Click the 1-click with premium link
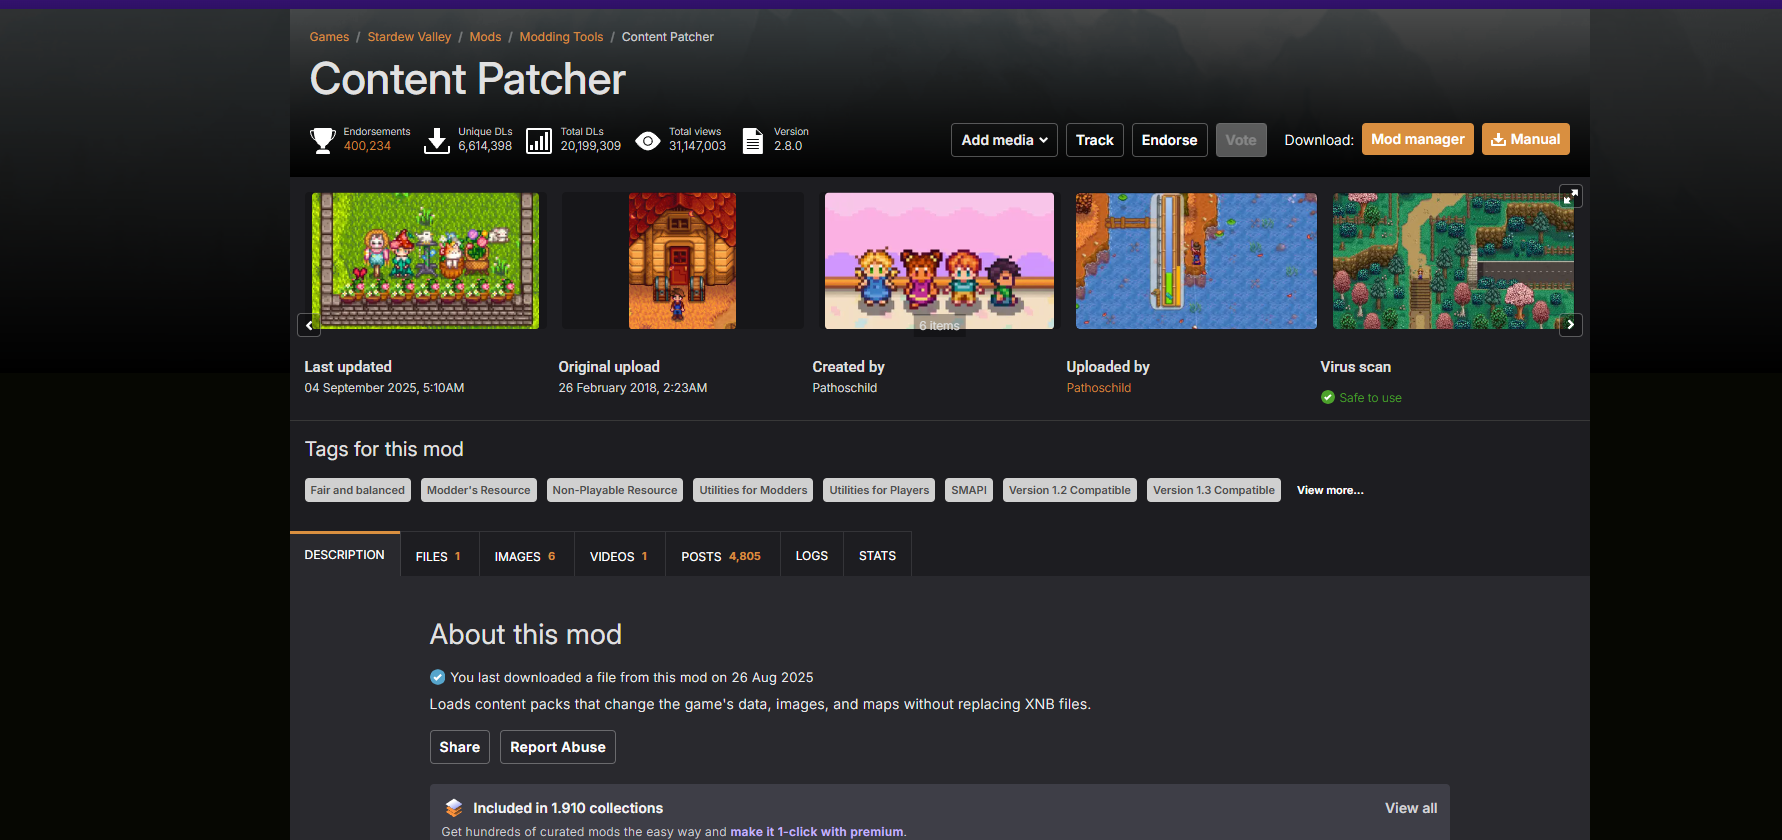Image resolution: width=1782 pixels, height=840 pixels. [x=816, y=832]
